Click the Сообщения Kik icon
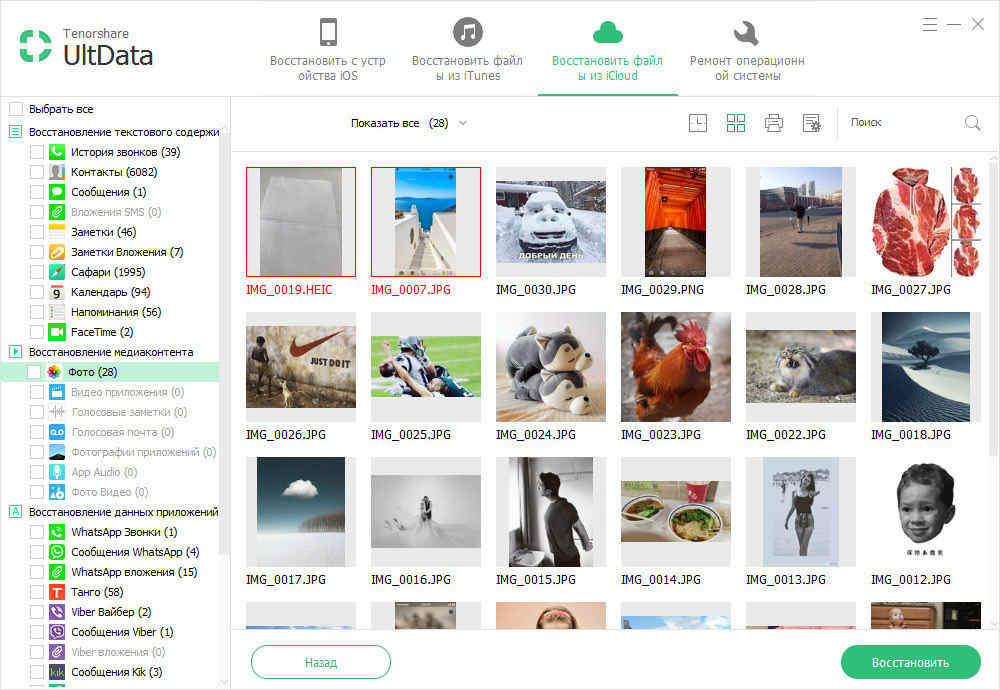This screenshot has height=690, width=1000. (57, 672)
